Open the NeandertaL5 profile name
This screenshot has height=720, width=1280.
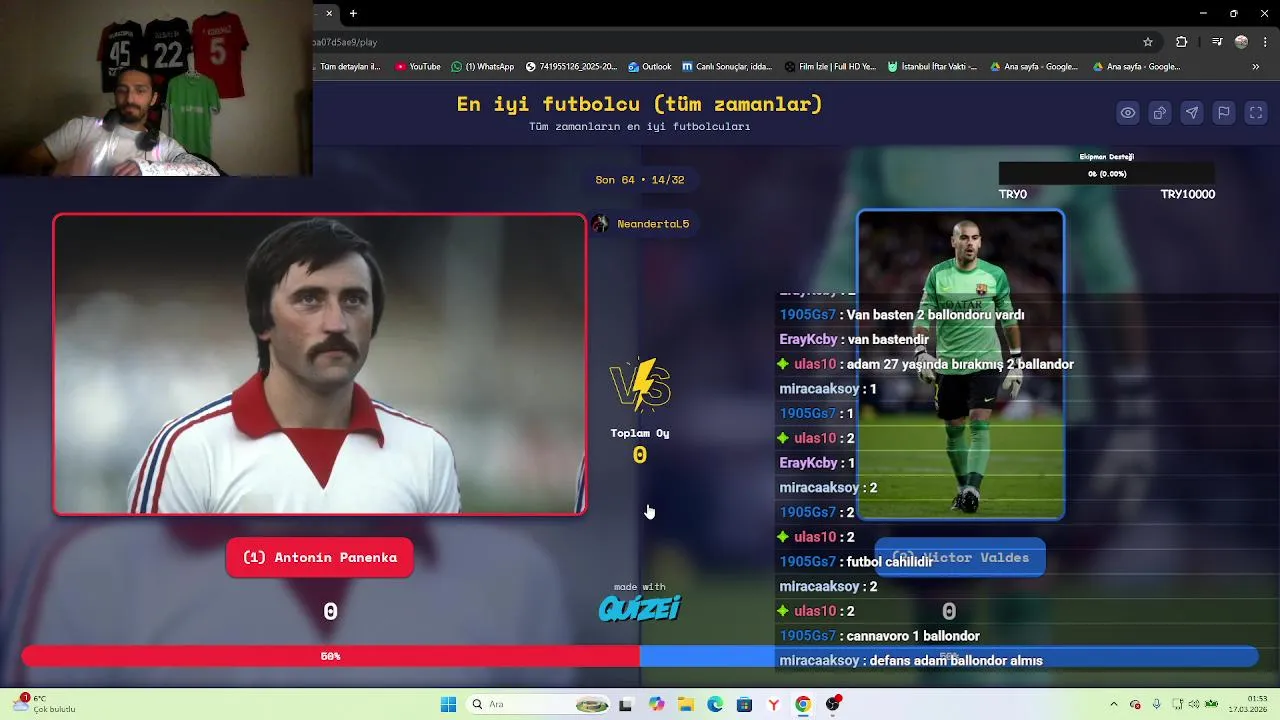point(653,224)
